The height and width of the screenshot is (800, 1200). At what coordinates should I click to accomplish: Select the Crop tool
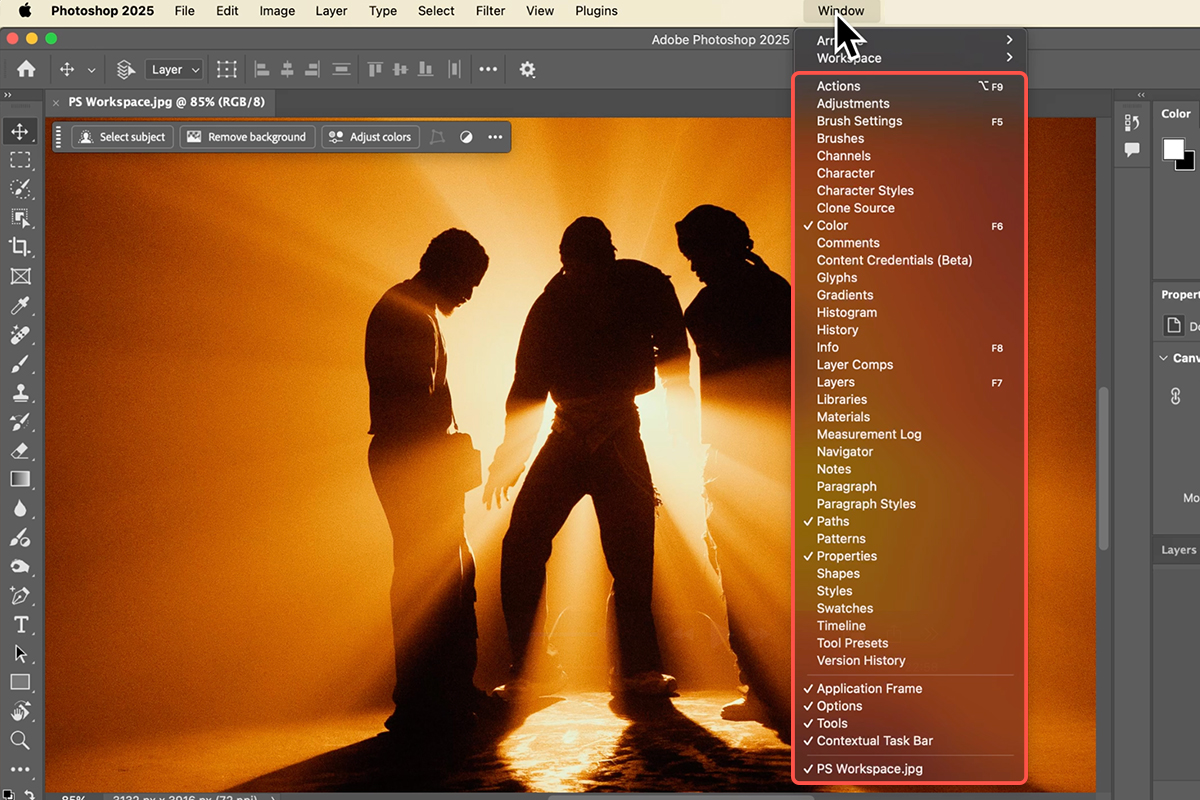click(x=19, y=247)
